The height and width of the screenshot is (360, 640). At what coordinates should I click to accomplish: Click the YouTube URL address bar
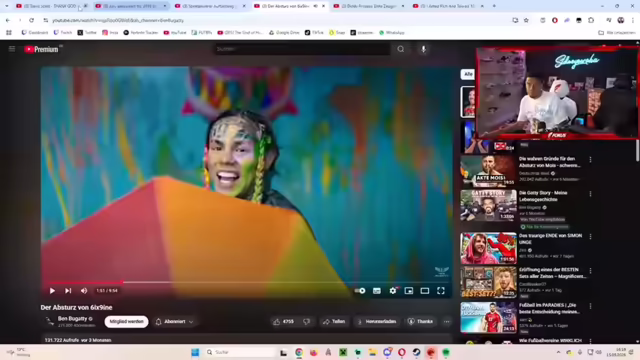pyautogui.click(x=278, y=20)
